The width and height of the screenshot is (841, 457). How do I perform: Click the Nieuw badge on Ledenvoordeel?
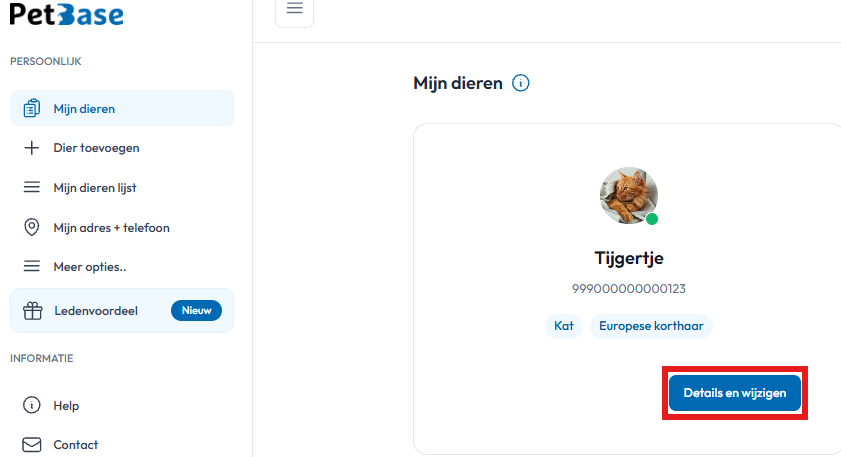(196, 311)
